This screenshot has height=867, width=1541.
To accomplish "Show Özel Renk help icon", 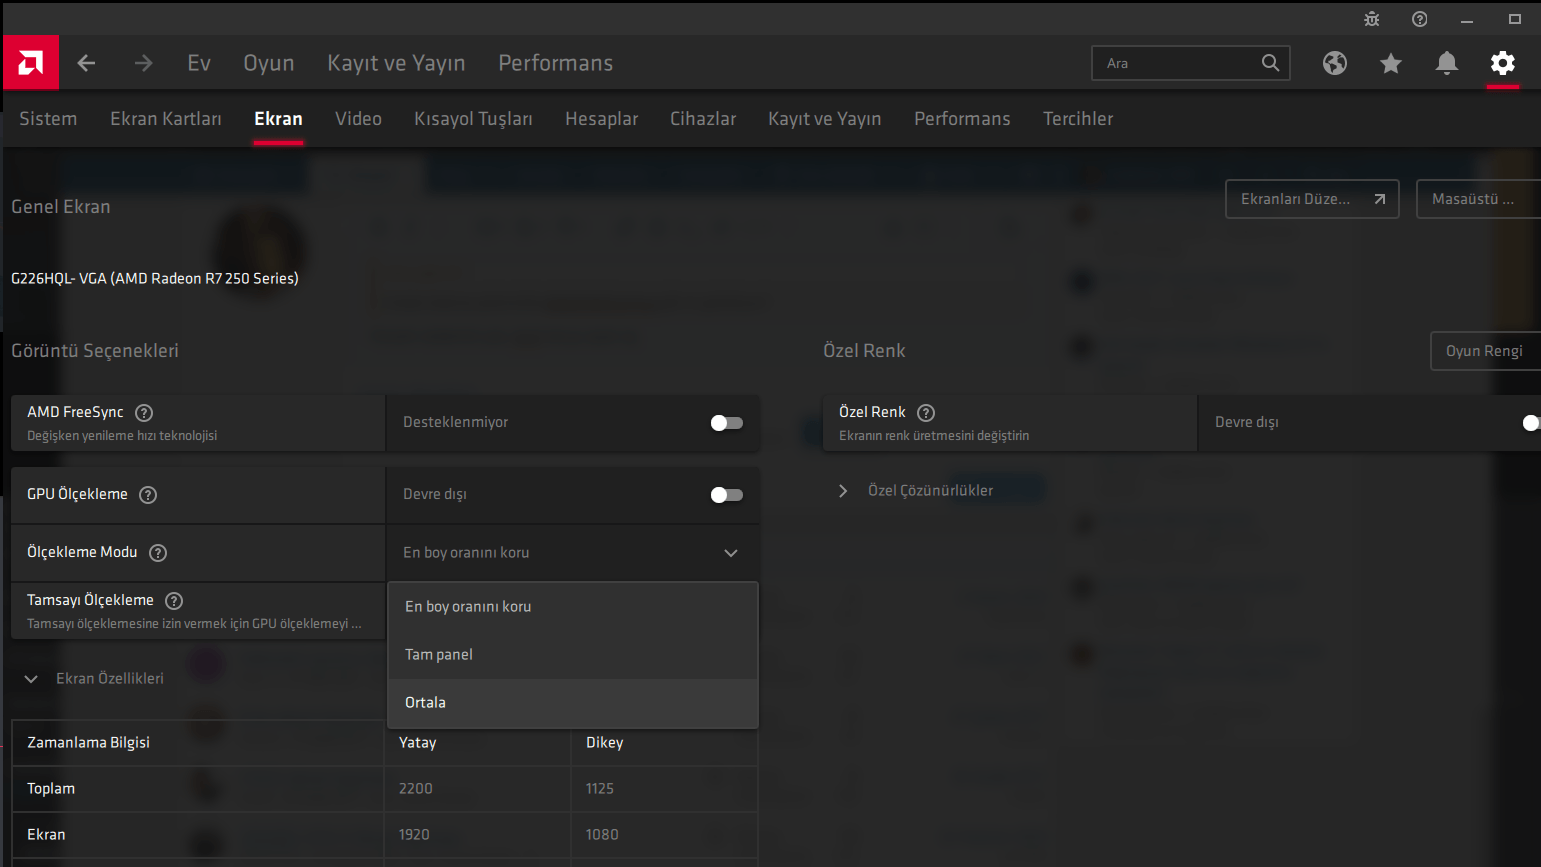I will (926, 413).
